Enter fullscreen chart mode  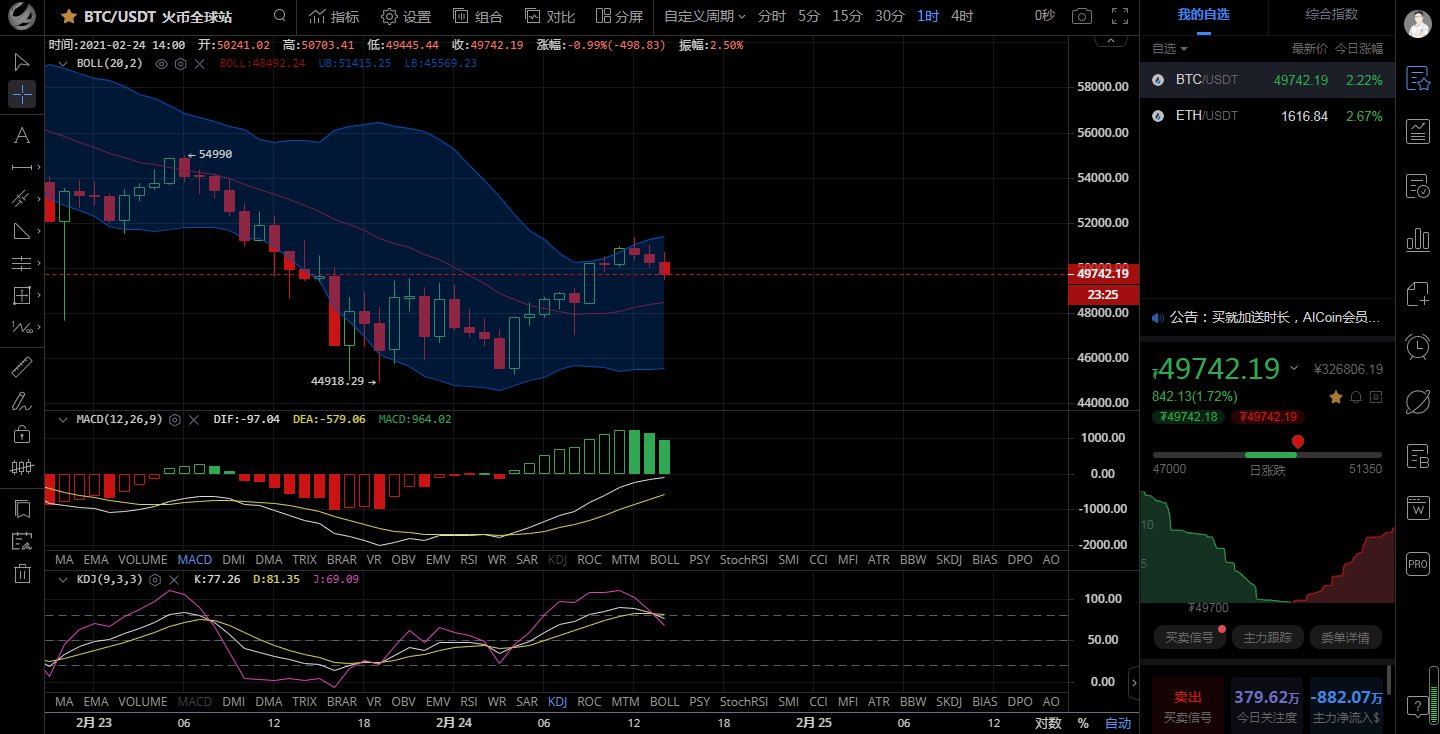click(1120, 16)
